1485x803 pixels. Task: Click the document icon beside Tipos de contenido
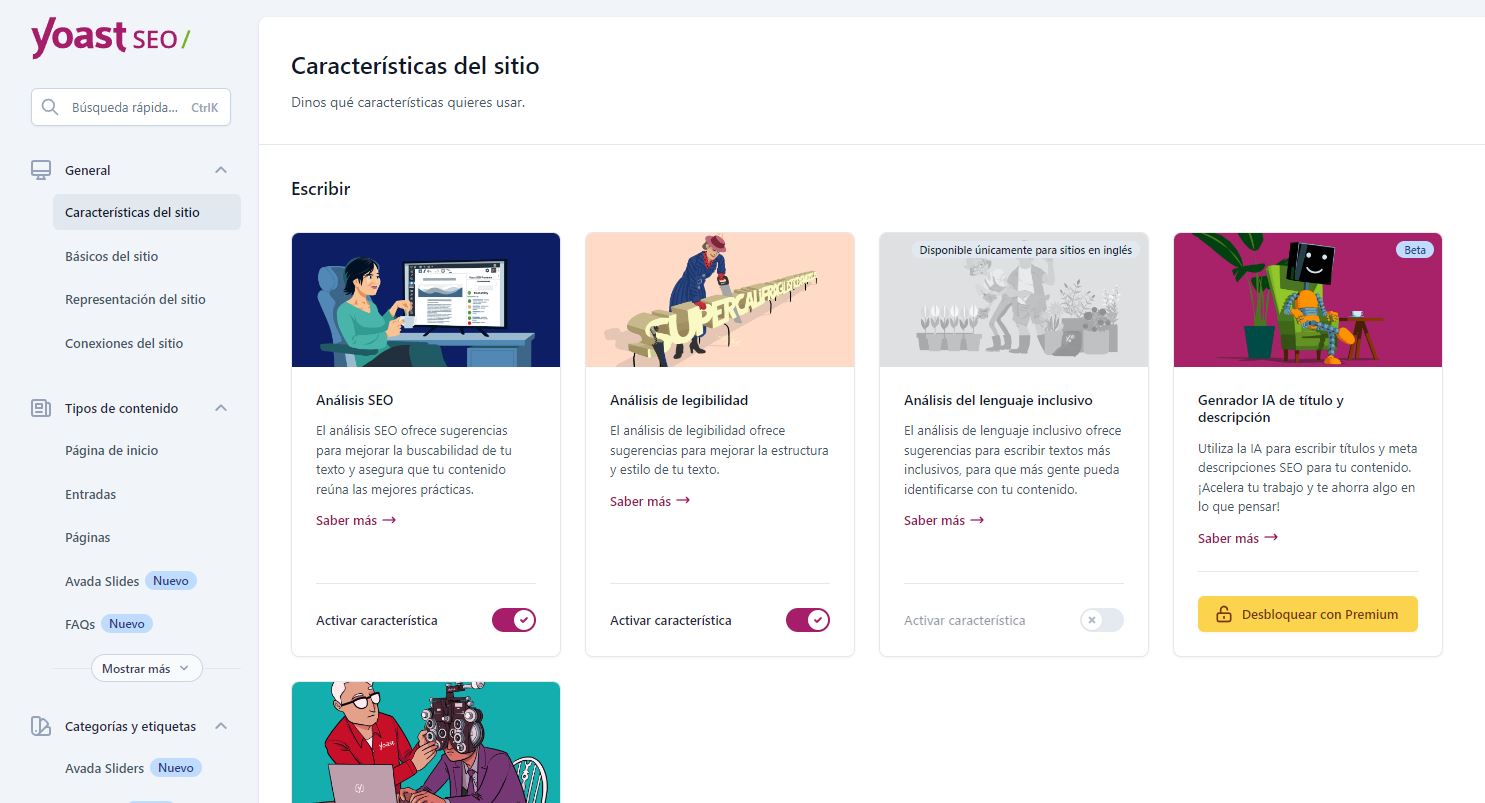[x=40, y=408]
